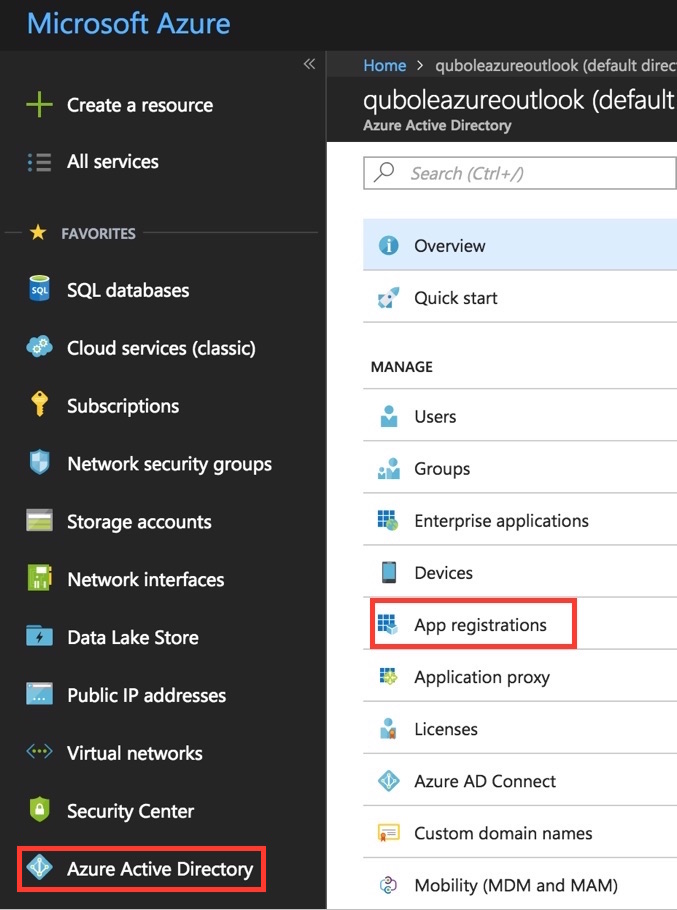
Task: Open Azure Active Directory from sidebar
Action: coord(160,869)
